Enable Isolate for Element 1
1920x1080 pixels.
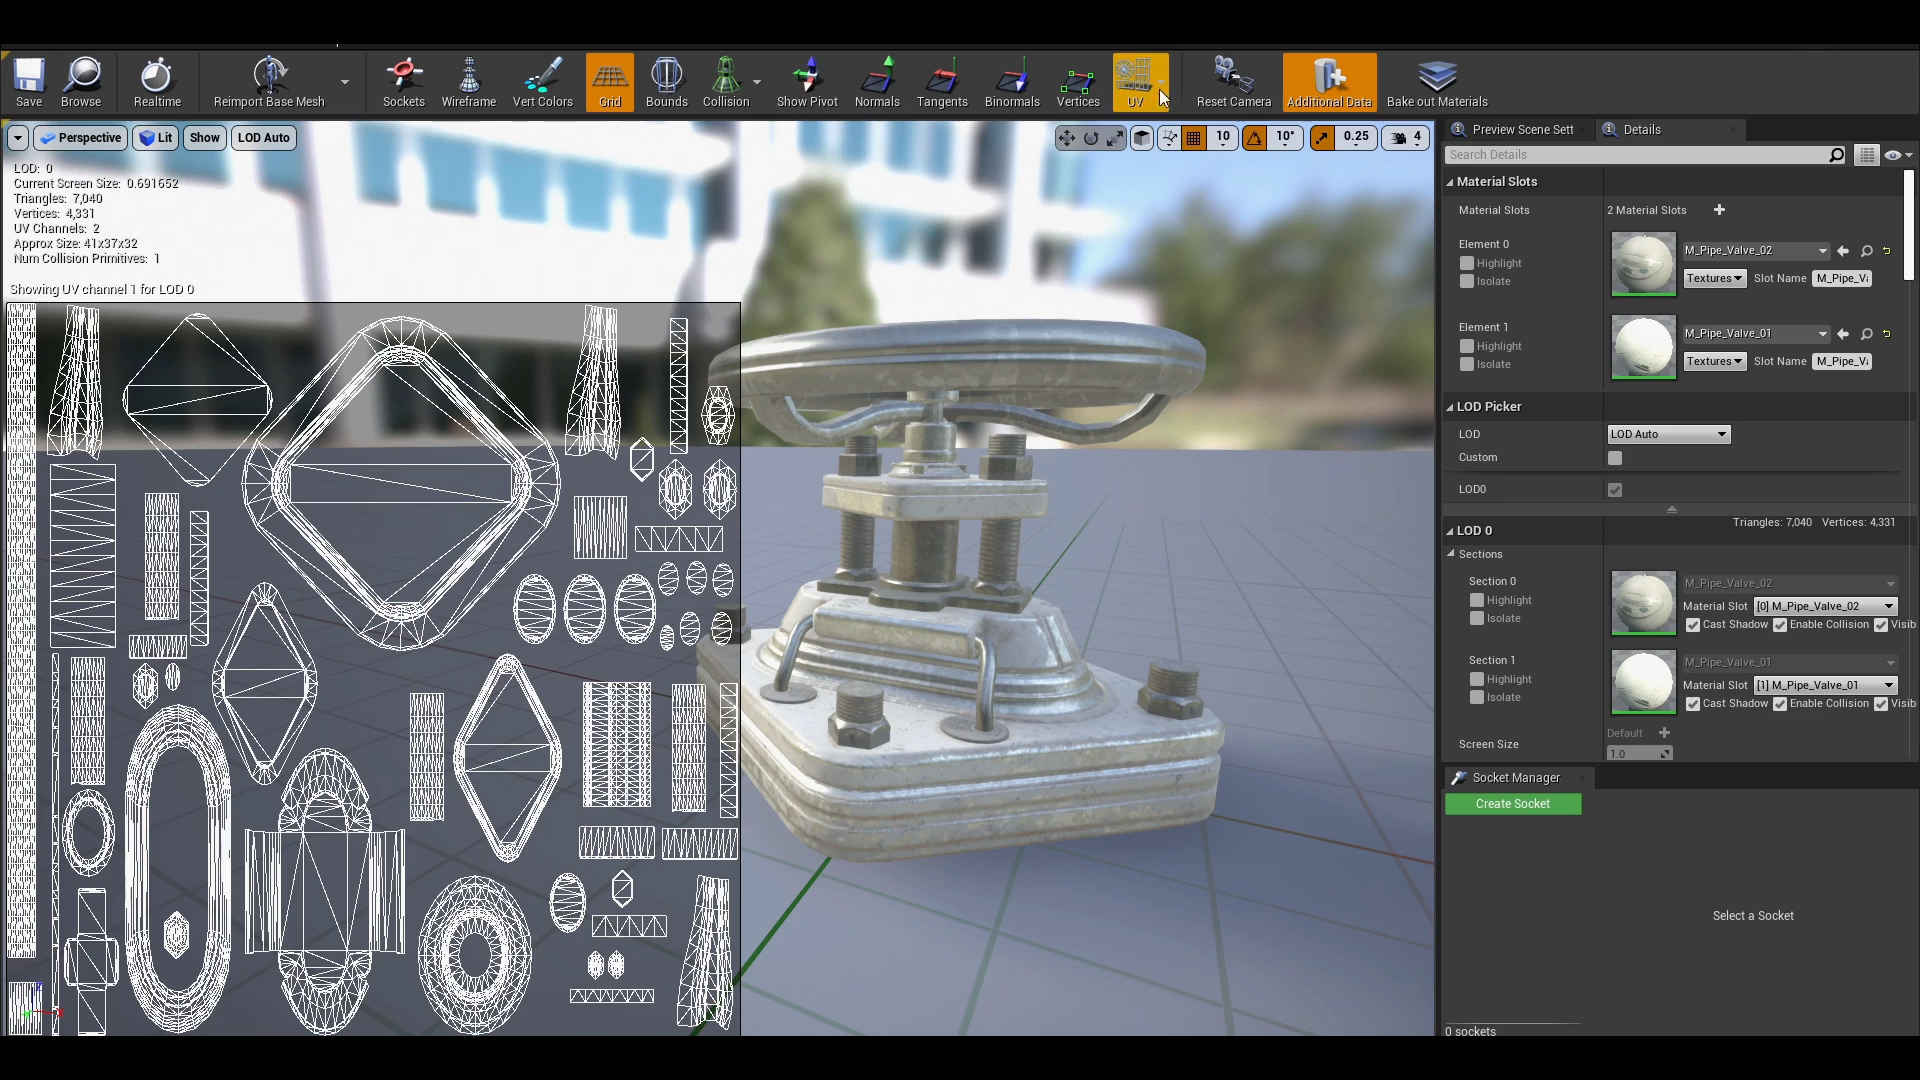[1467, 364]
